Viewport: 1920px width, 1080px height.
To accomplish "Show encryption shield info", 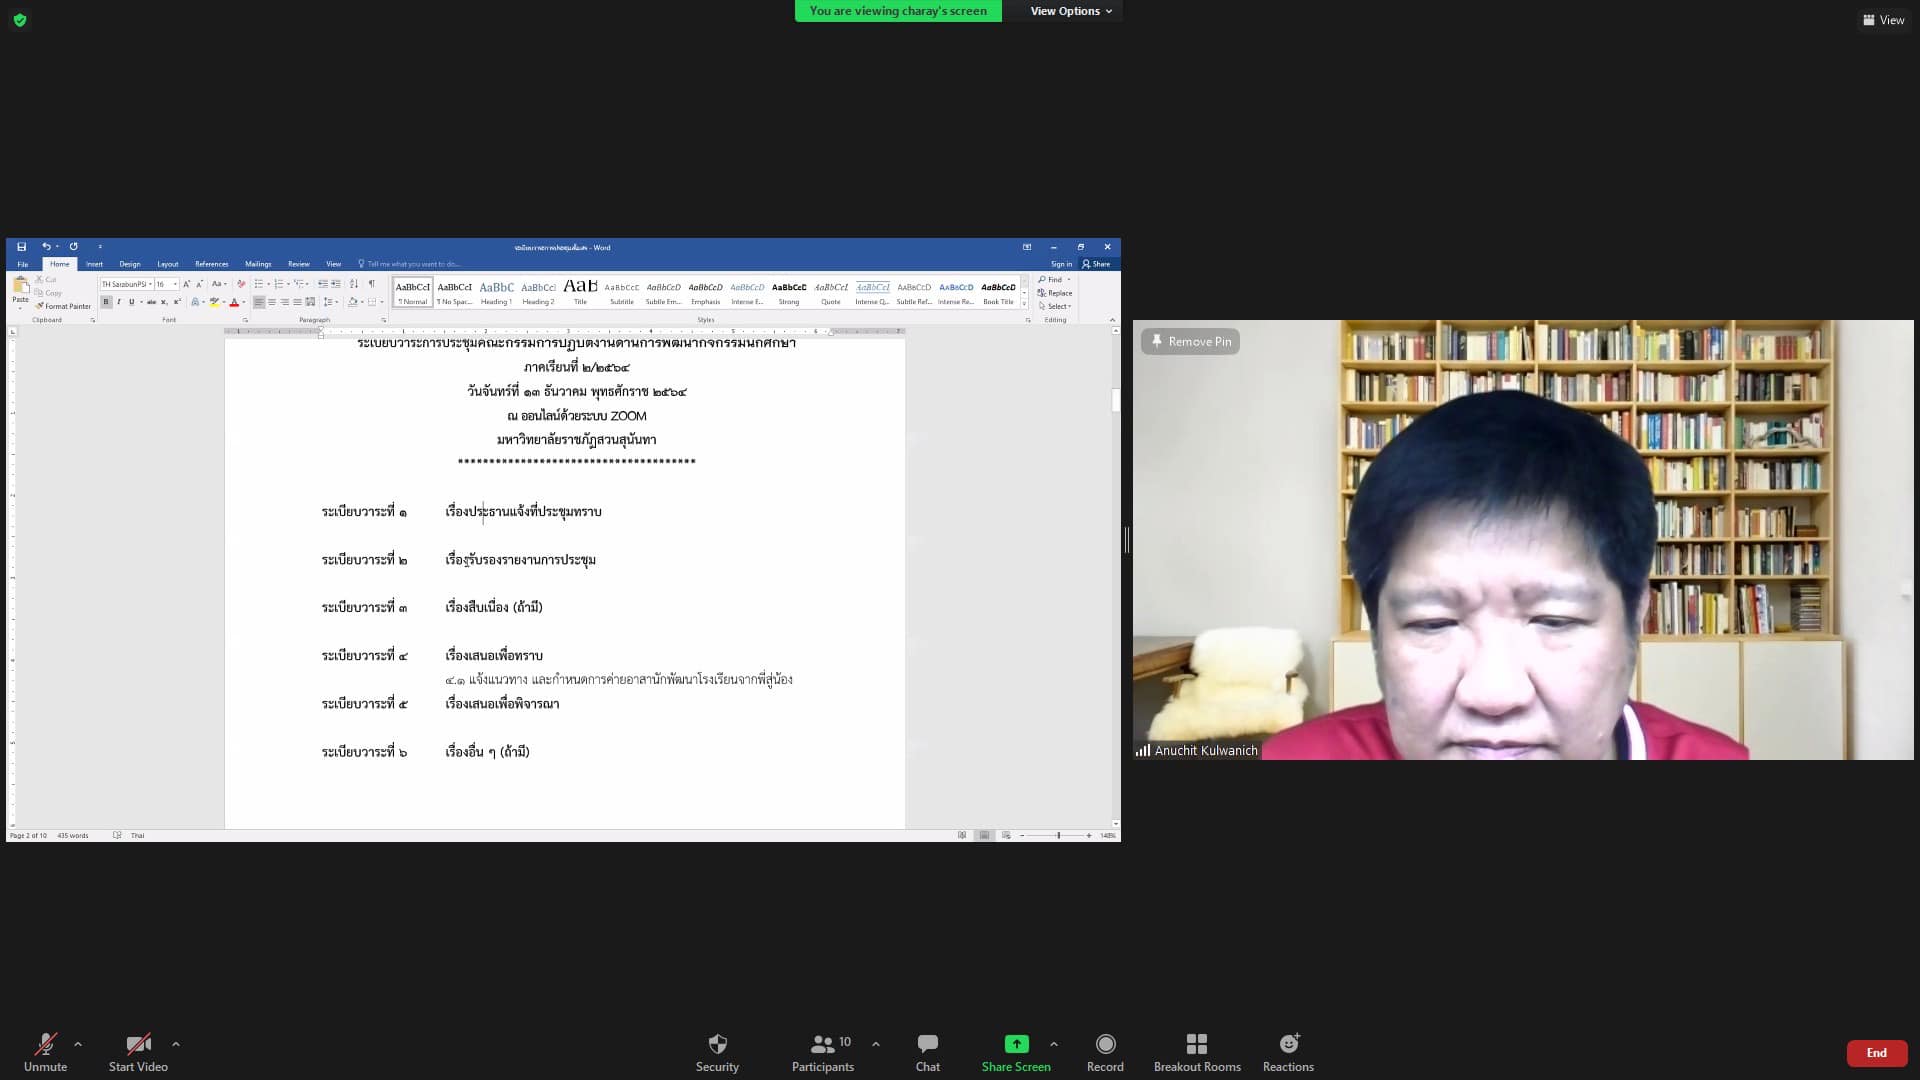I will 20,19.
